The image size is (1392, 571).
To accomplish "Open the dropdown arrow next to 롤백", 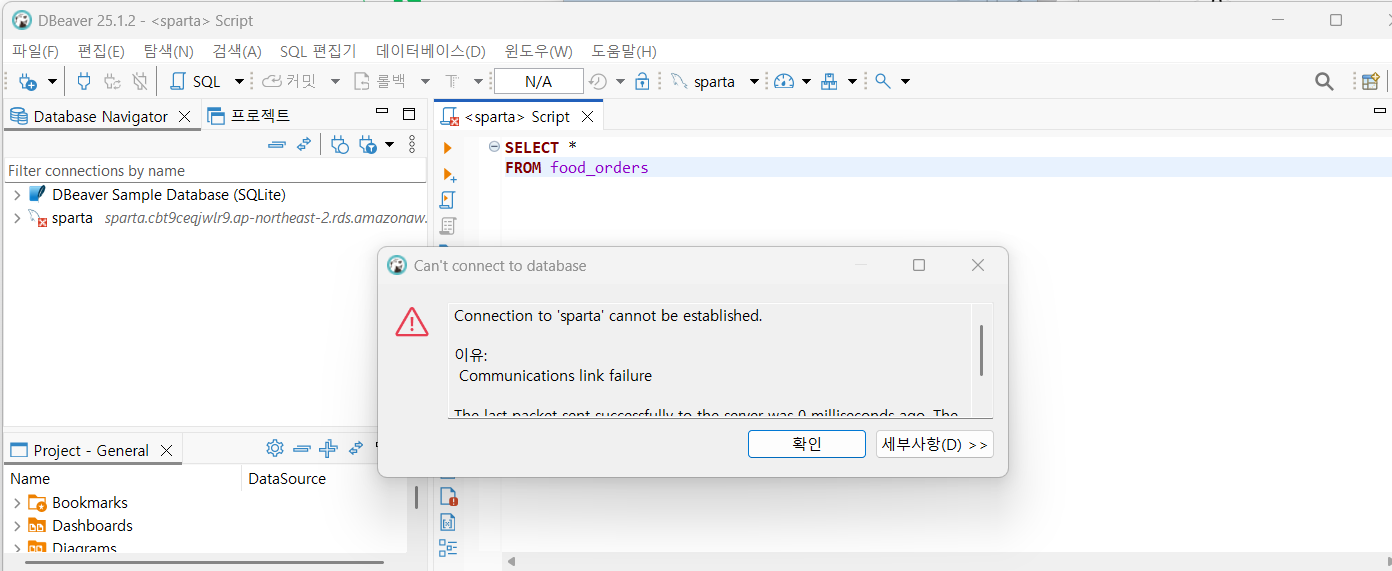I will coord(425,82).
